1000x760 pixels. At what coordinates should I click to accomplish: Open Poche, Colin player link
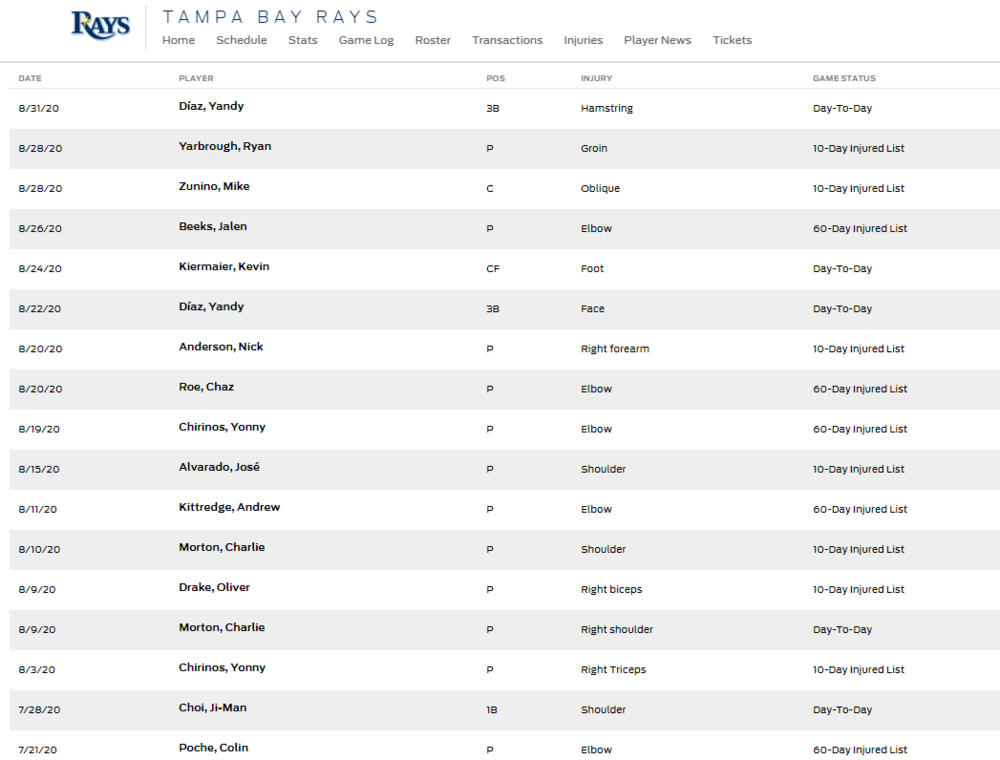213,747
